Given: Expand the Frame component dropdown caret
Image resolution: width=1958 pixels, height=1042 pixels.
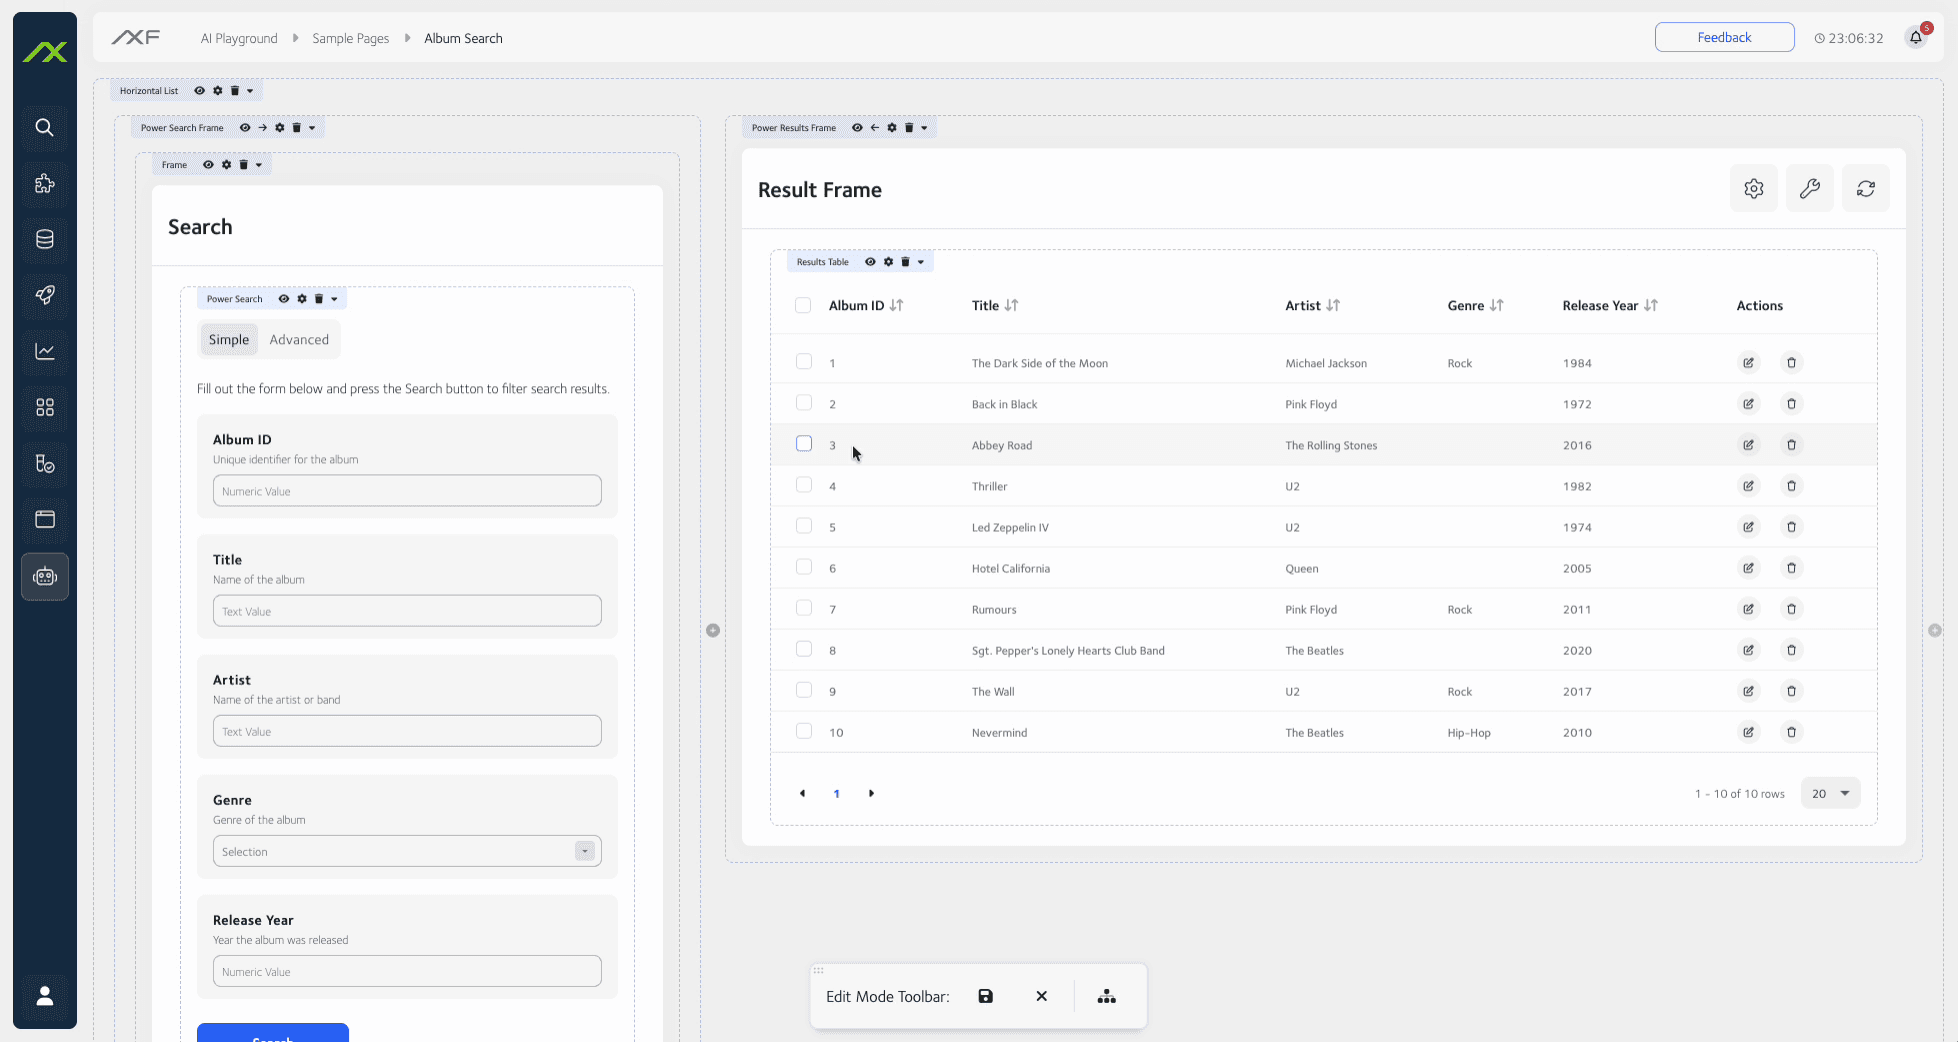Looking at the screenshot, I should 259,165.
